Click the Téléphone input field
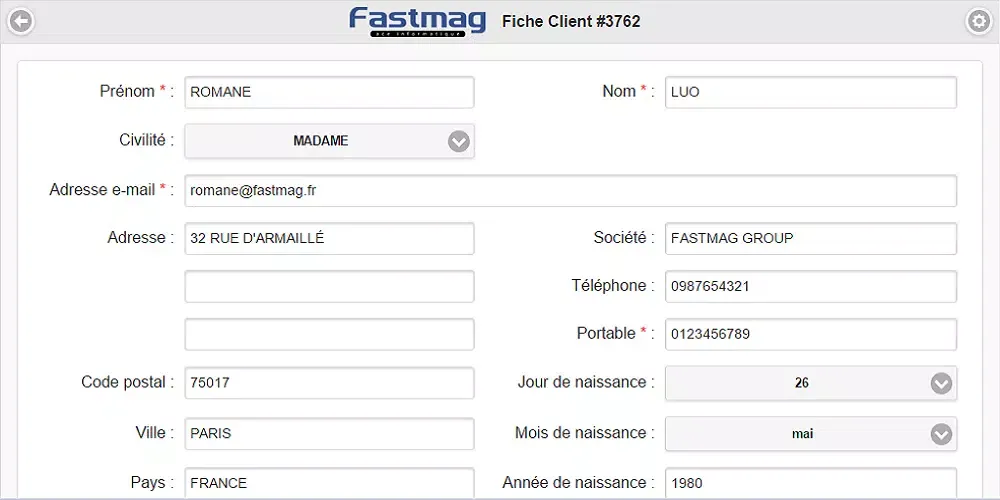Image resolution: width=1000 pixels, height=500 pixels. tap(810, 286)
